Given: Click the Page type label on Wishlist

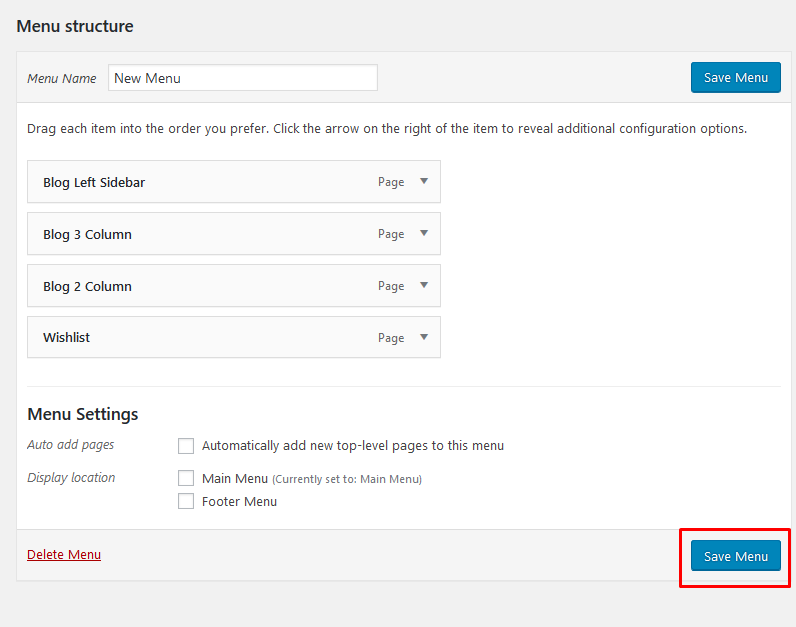Looking at the screenshot, I should click(391, 338).
